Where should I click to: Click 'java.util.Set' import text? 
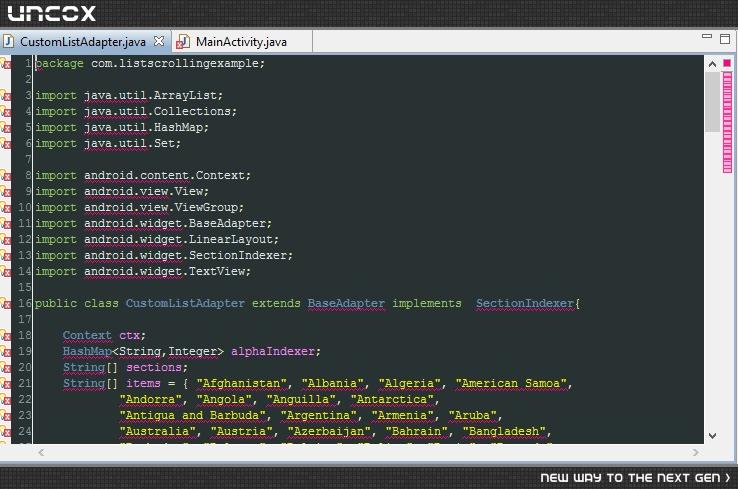(129, 144)
